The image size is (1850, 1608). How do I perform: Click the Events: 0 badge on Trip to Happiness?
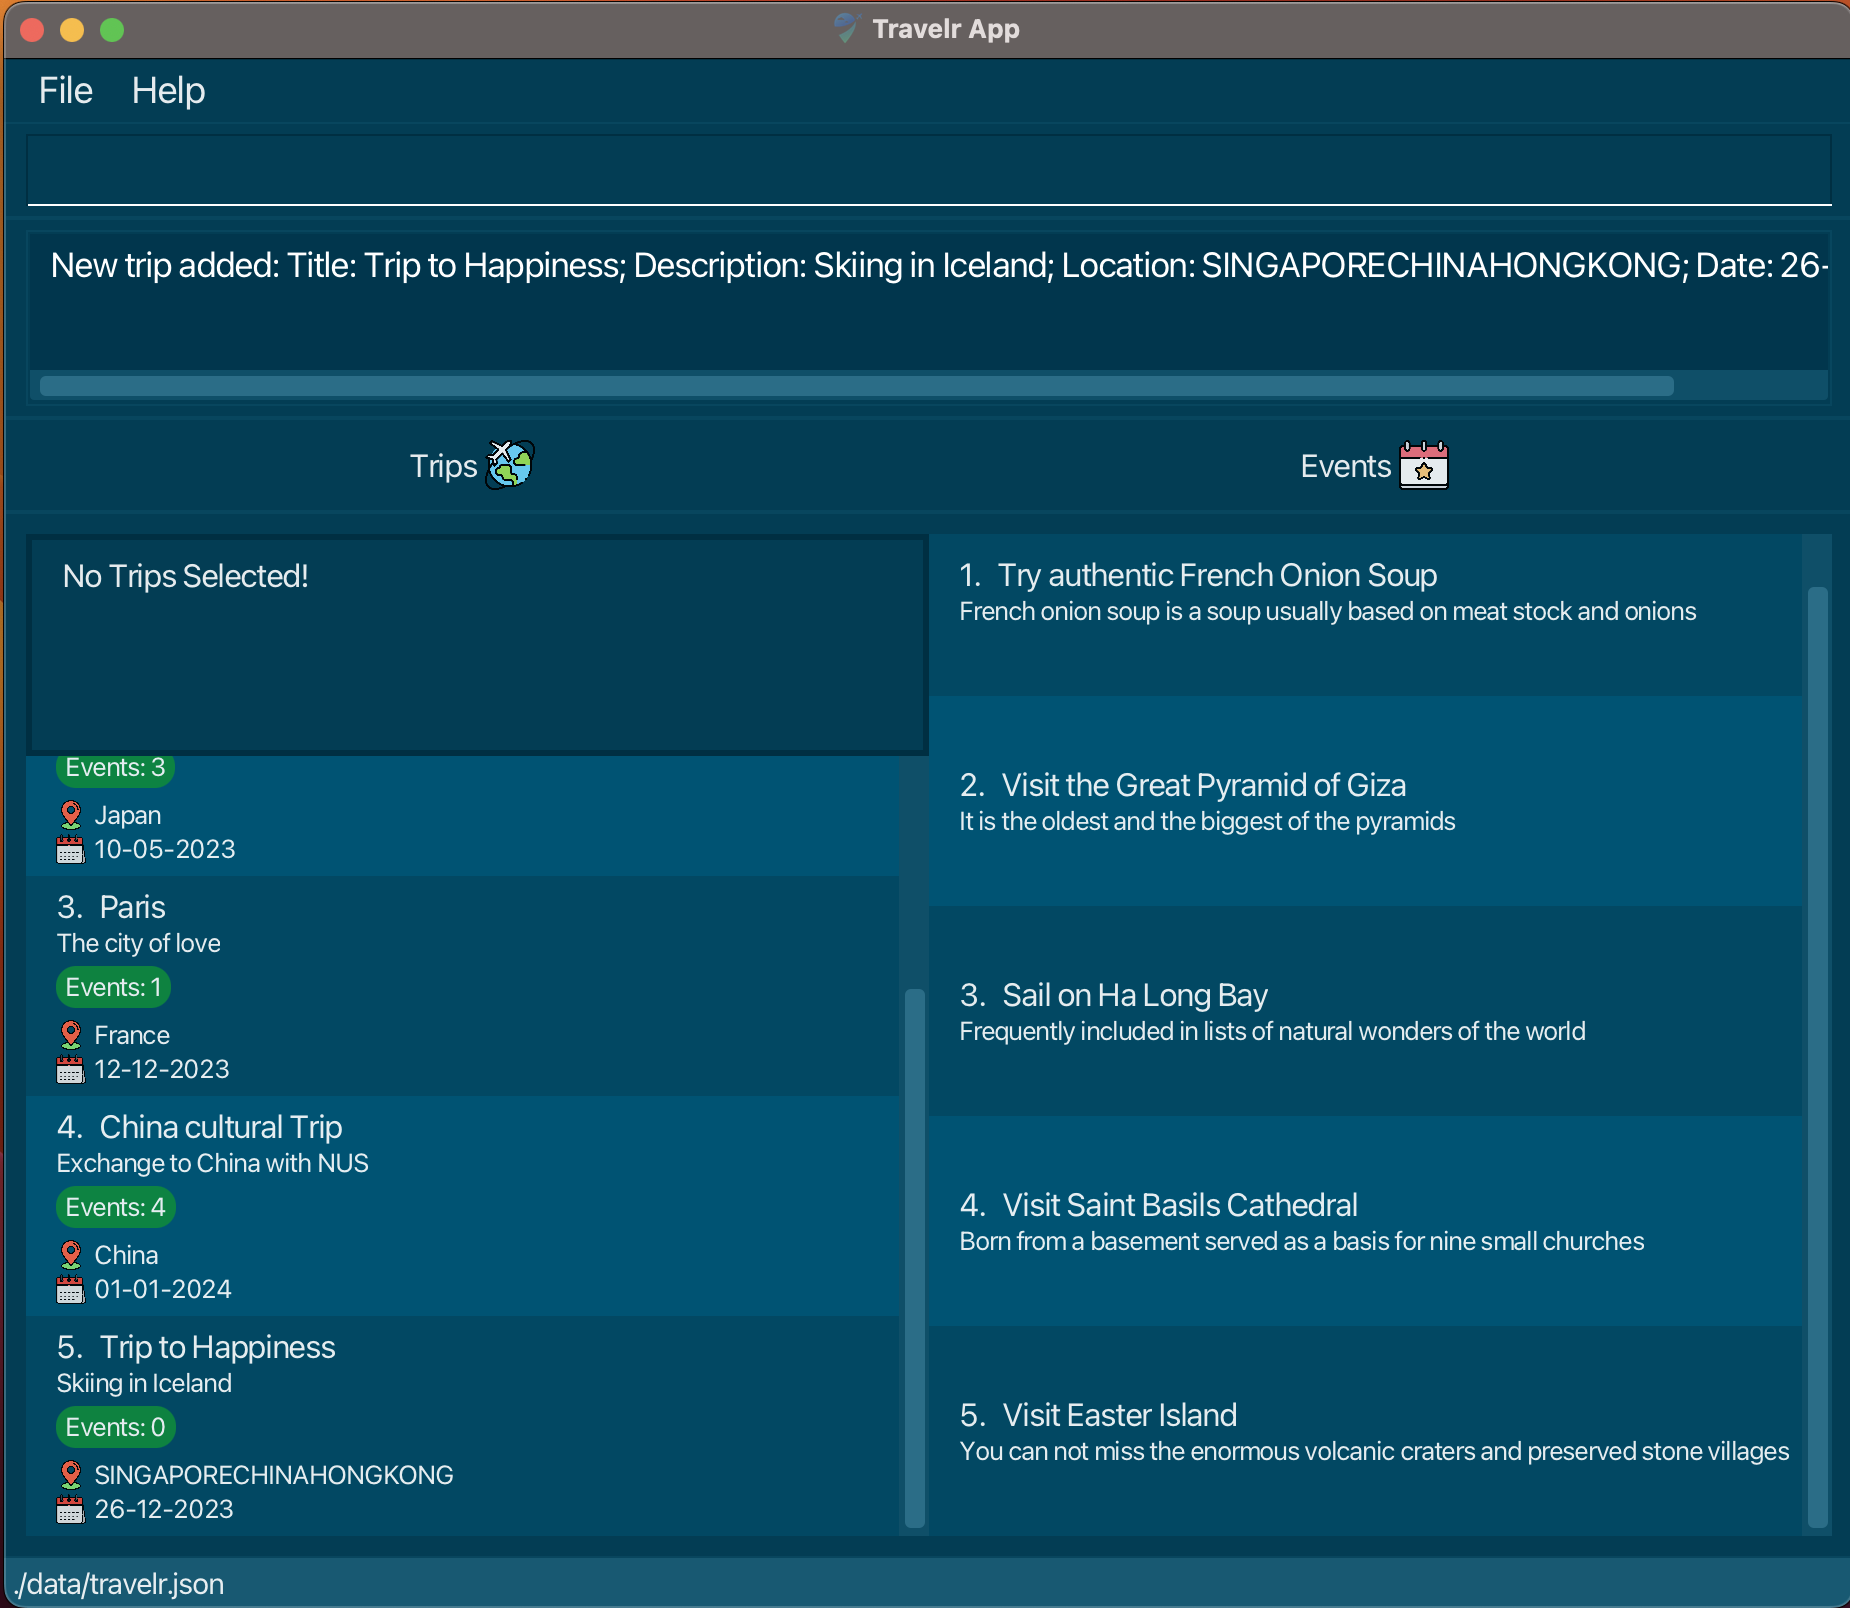click(x=116, y=1427)
